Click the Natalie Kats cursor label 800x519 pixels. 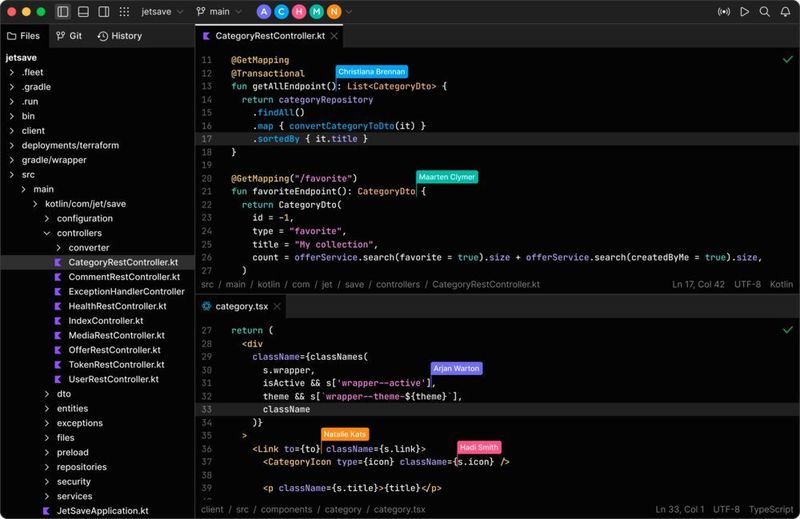pyautogui.click(x=345, y=434)
